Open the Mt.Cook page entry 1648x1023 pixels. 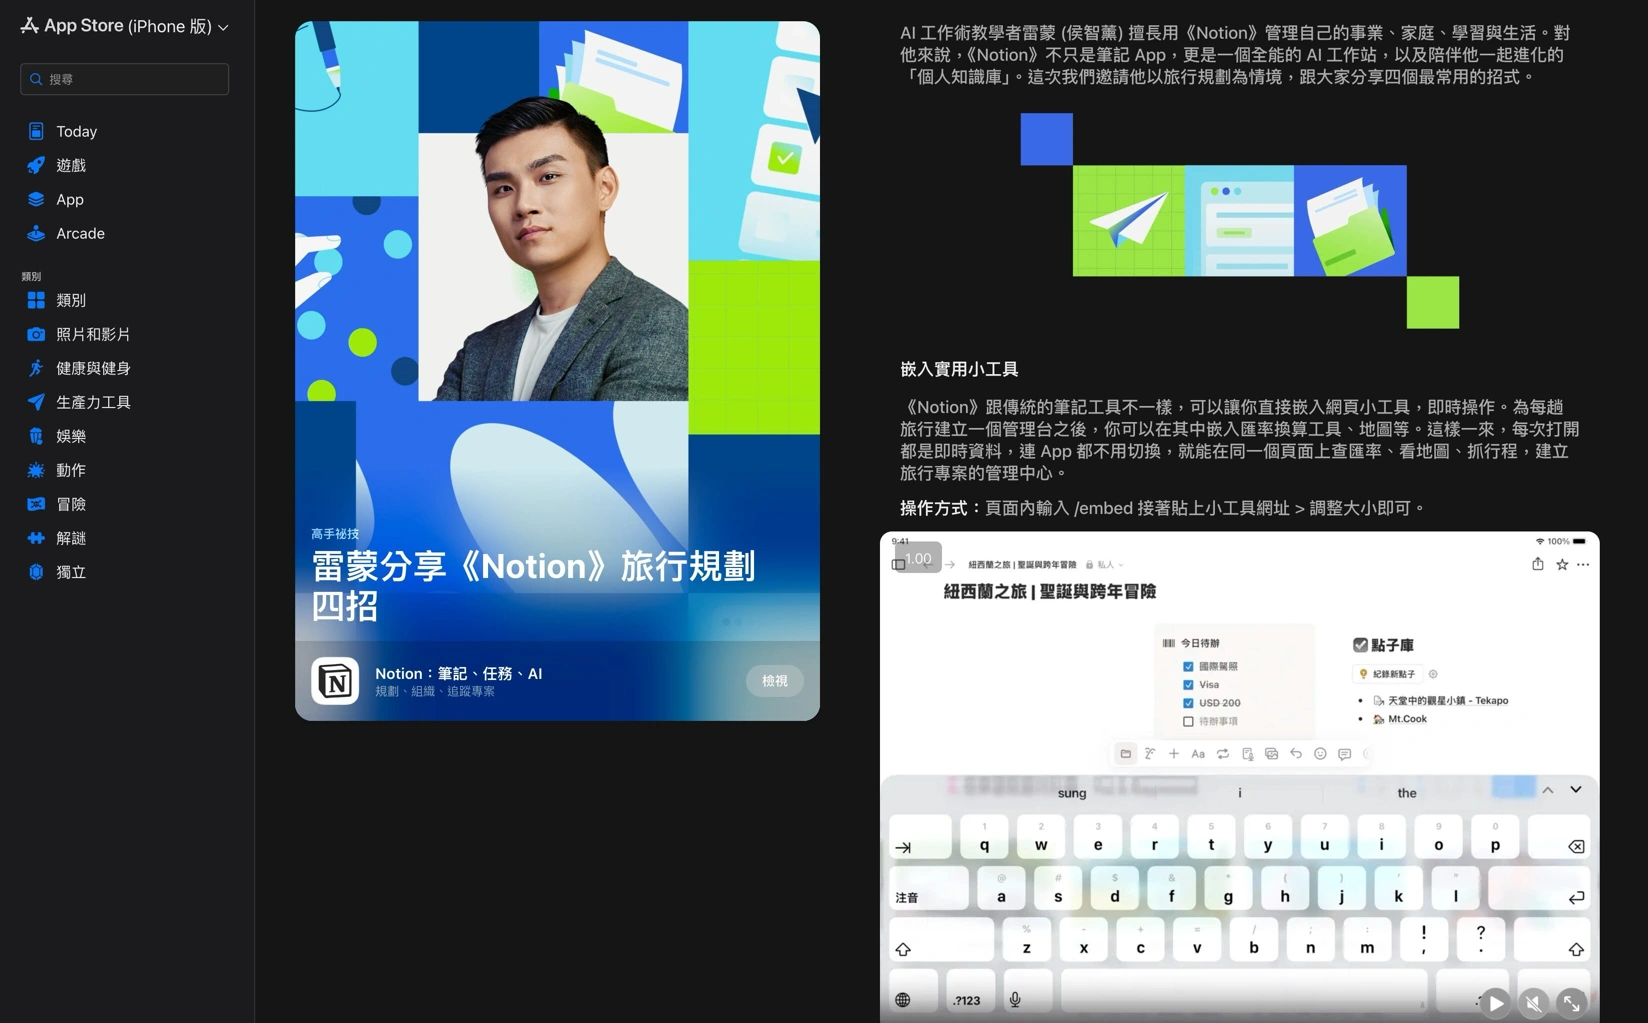tap(1407, 719)
